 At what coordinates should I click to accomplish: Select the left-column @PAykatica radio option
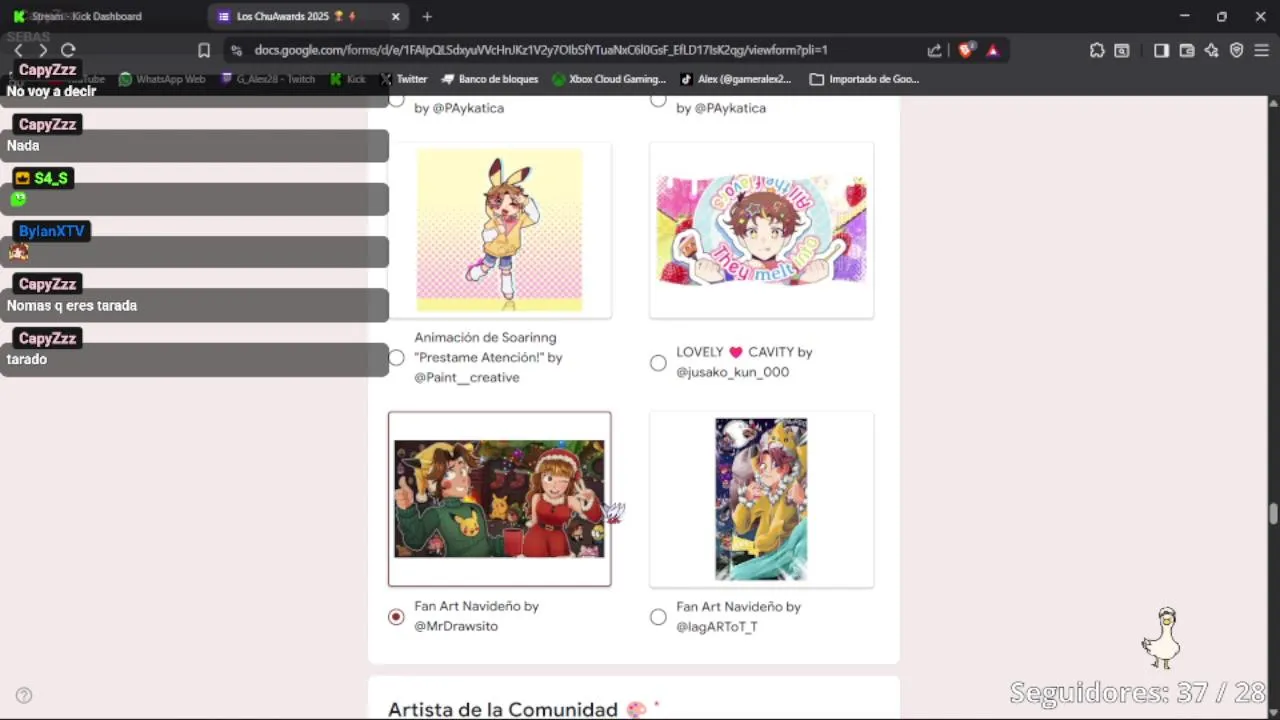pyautogui.click(x=396, y=100)
